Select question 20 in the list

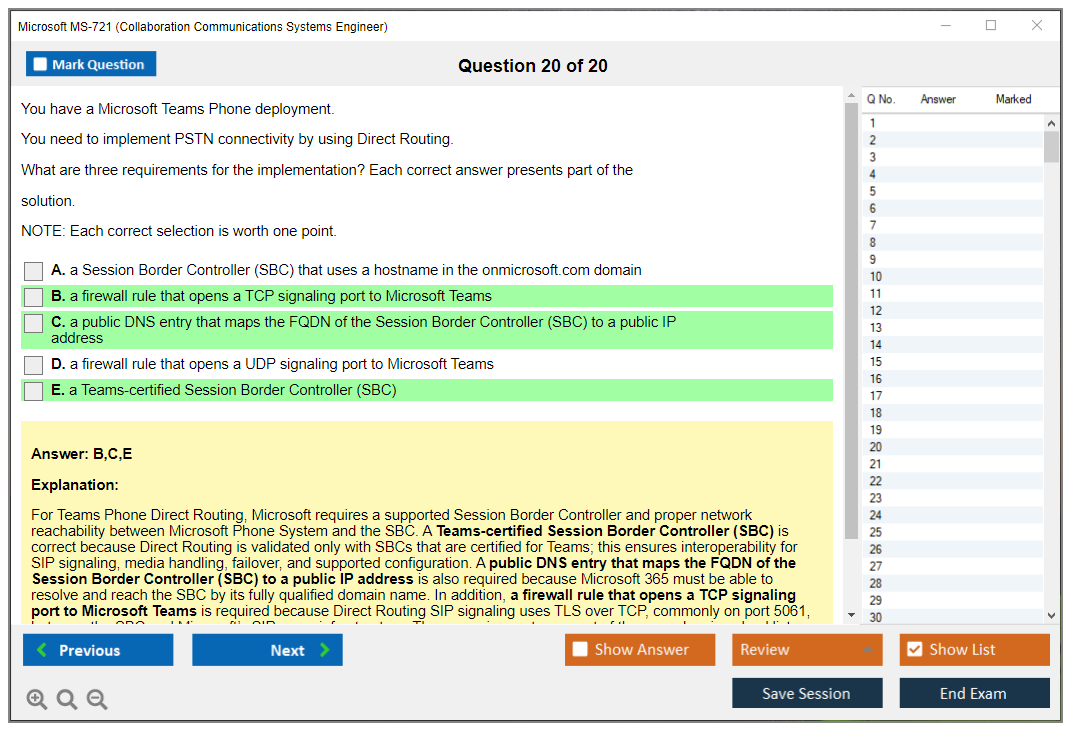953,447
